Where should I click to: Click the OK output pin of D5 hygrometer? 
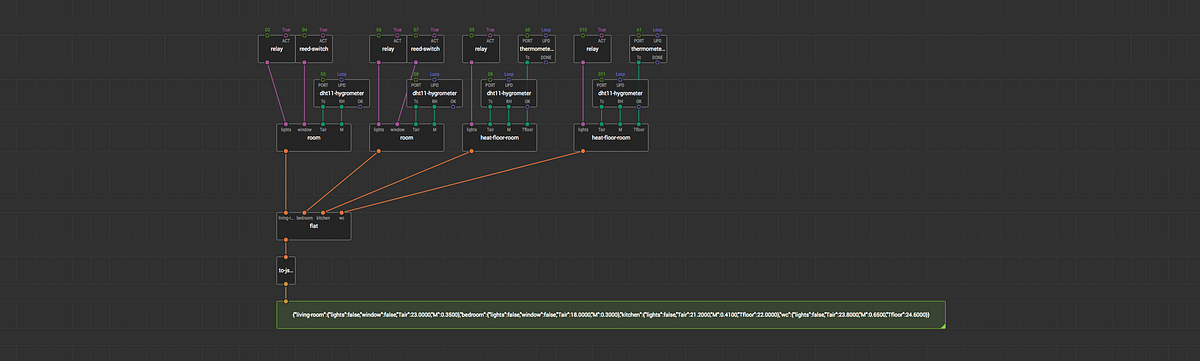[x=361, y=106]
